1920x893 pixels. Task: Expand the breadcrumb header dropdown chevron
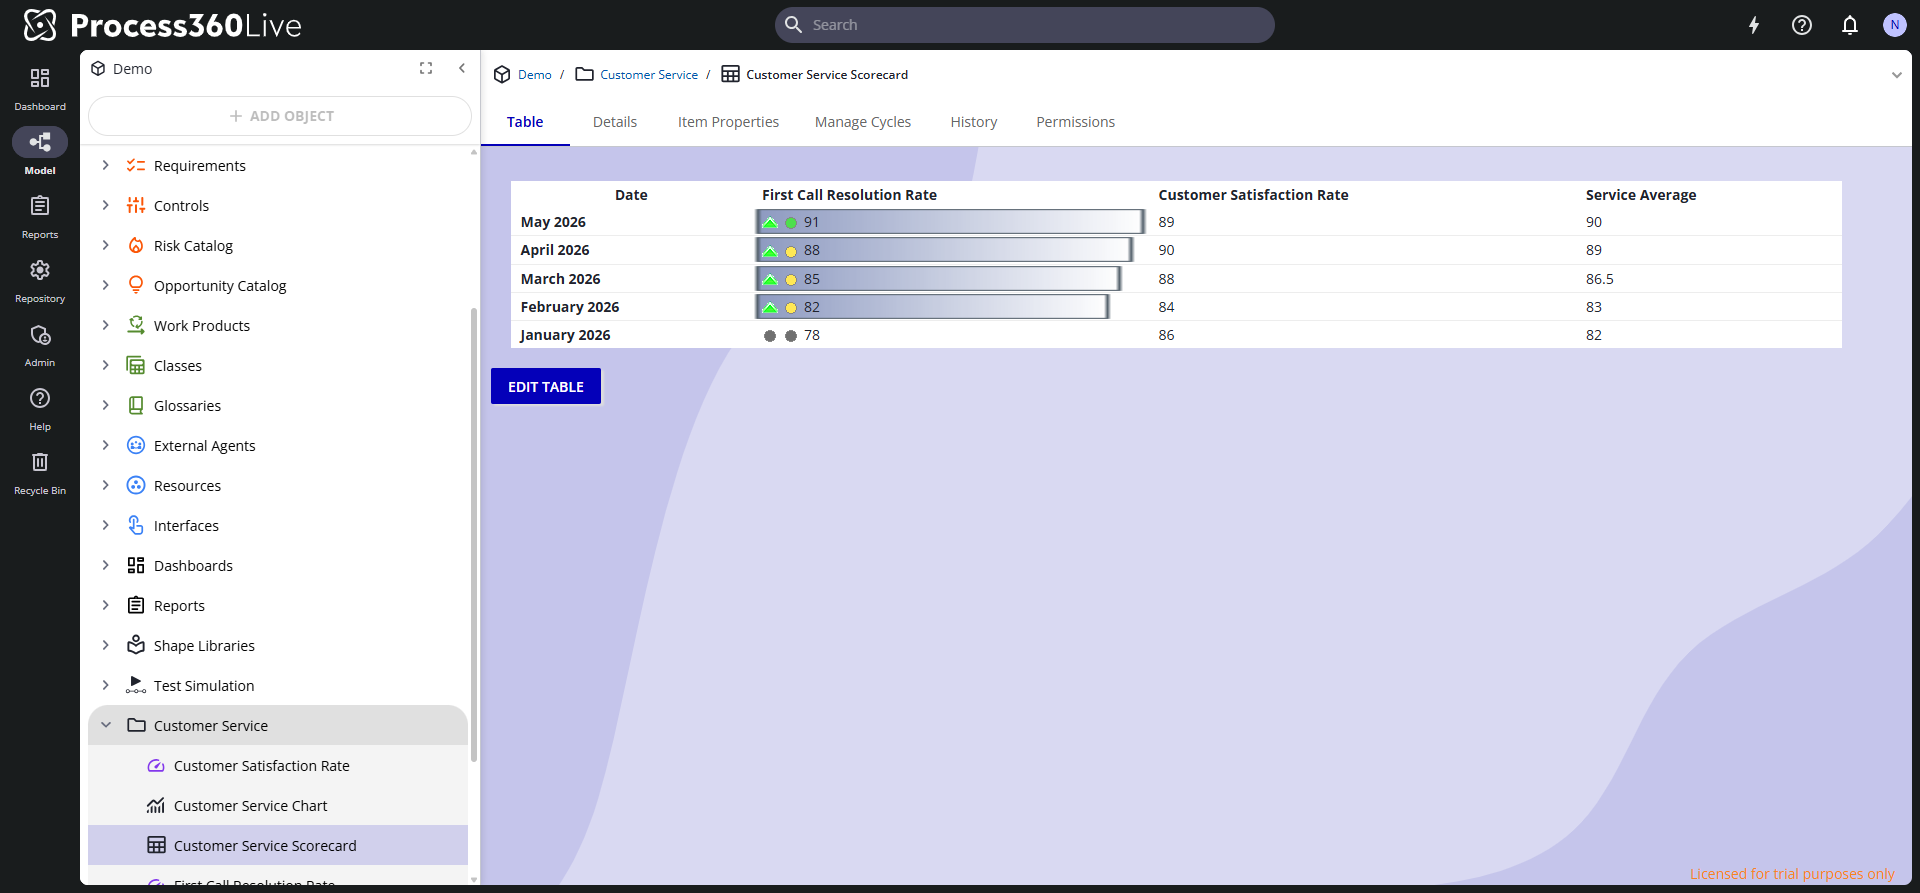coord(1896,75)
